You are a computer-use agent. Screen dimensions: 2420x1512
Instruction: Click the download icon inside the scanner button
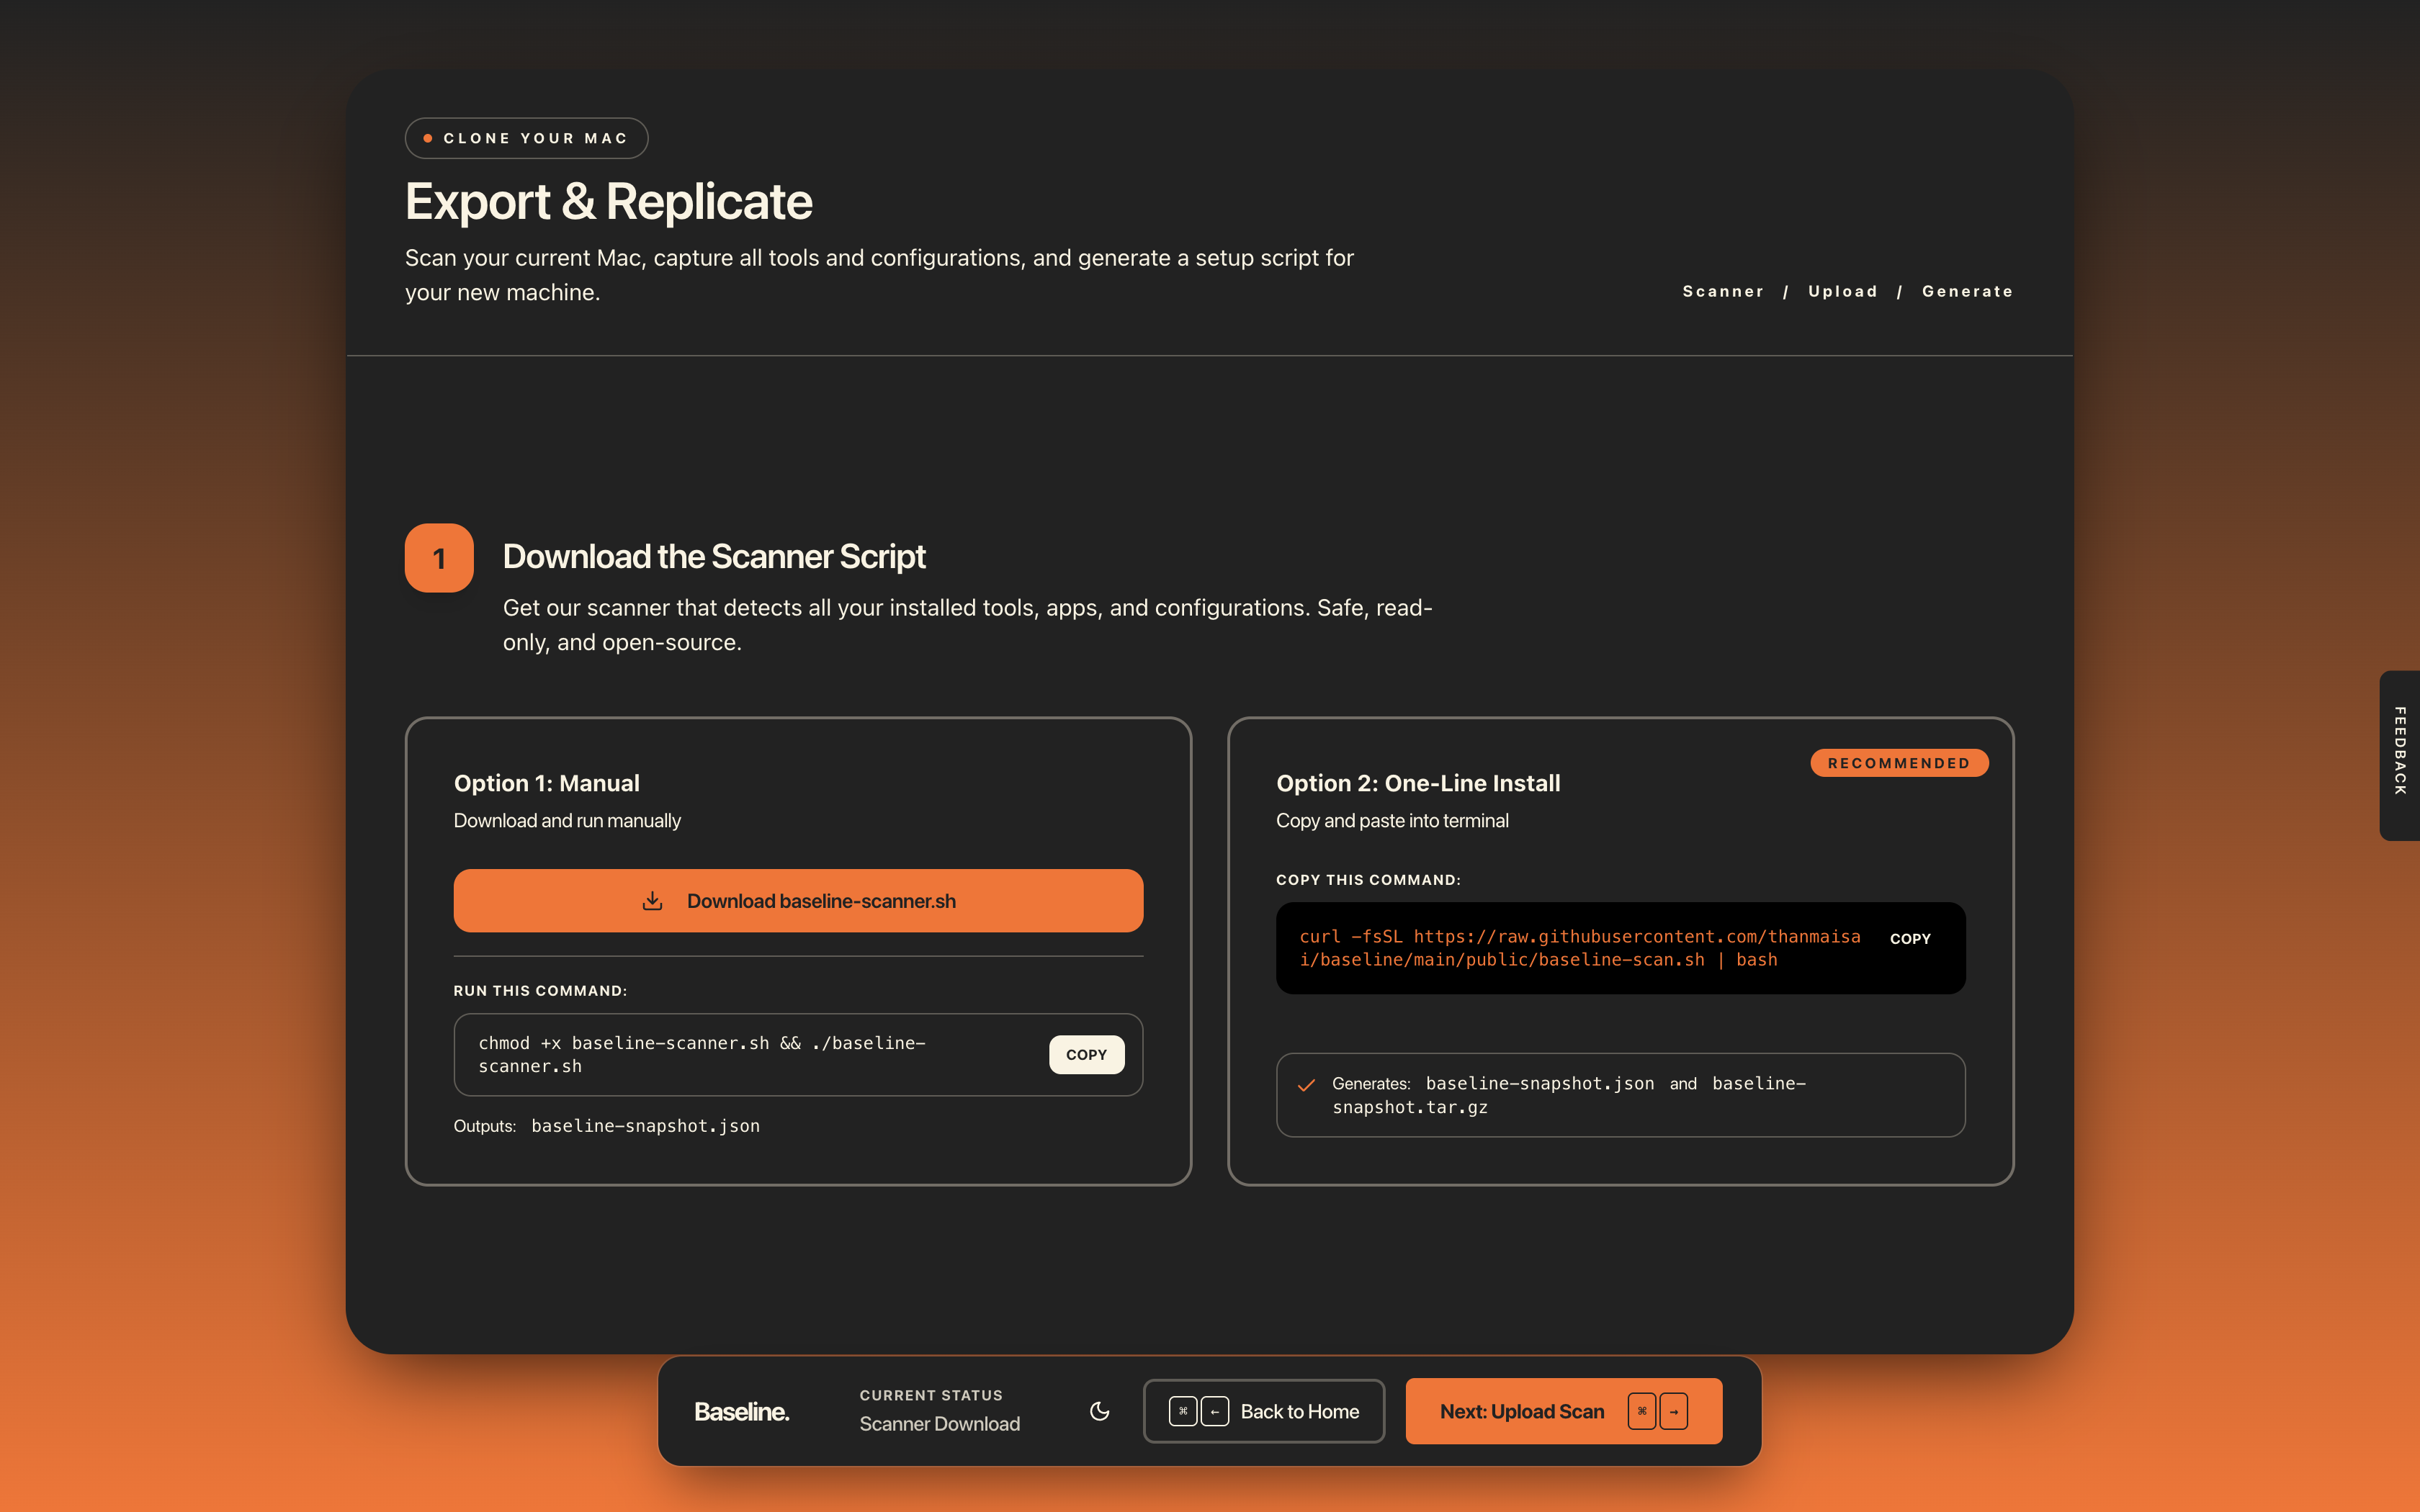pos(653,900)
